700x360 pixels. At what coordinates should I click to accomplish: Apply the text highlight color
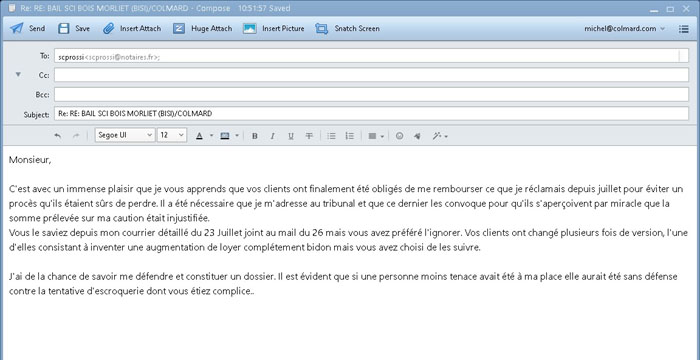pos(225,136)
